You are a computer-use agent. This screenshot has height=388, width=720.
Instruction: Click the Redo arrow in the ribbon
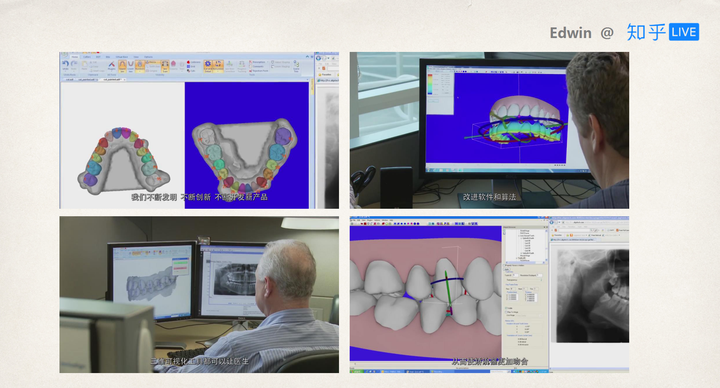pos(73,64)
